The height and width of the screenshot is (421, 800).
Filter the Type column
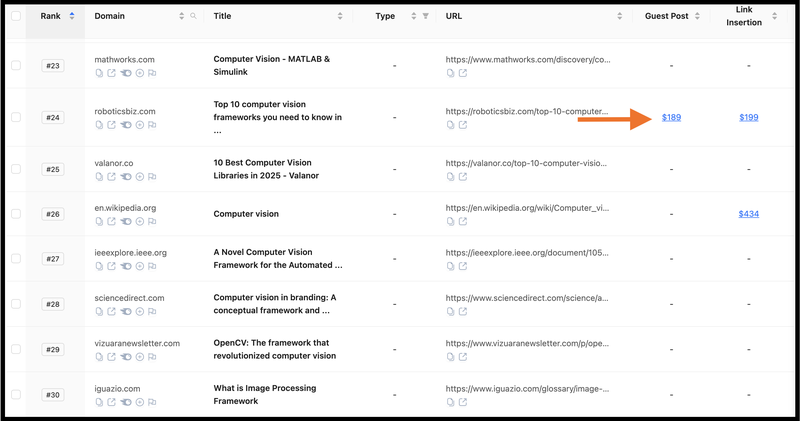[426, 16]
